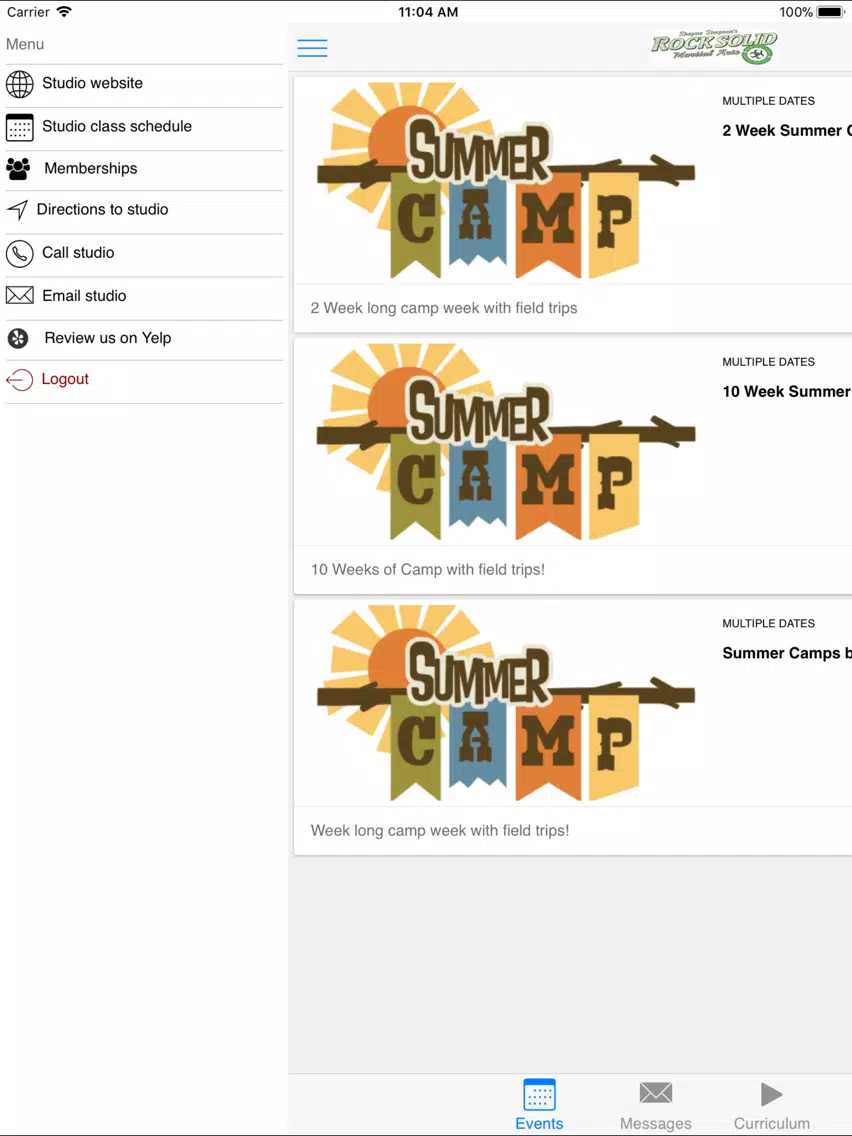Viewport: 852px width, 1136px height.
Task: Switch to the Messages tab
Action: point(656,1105)
